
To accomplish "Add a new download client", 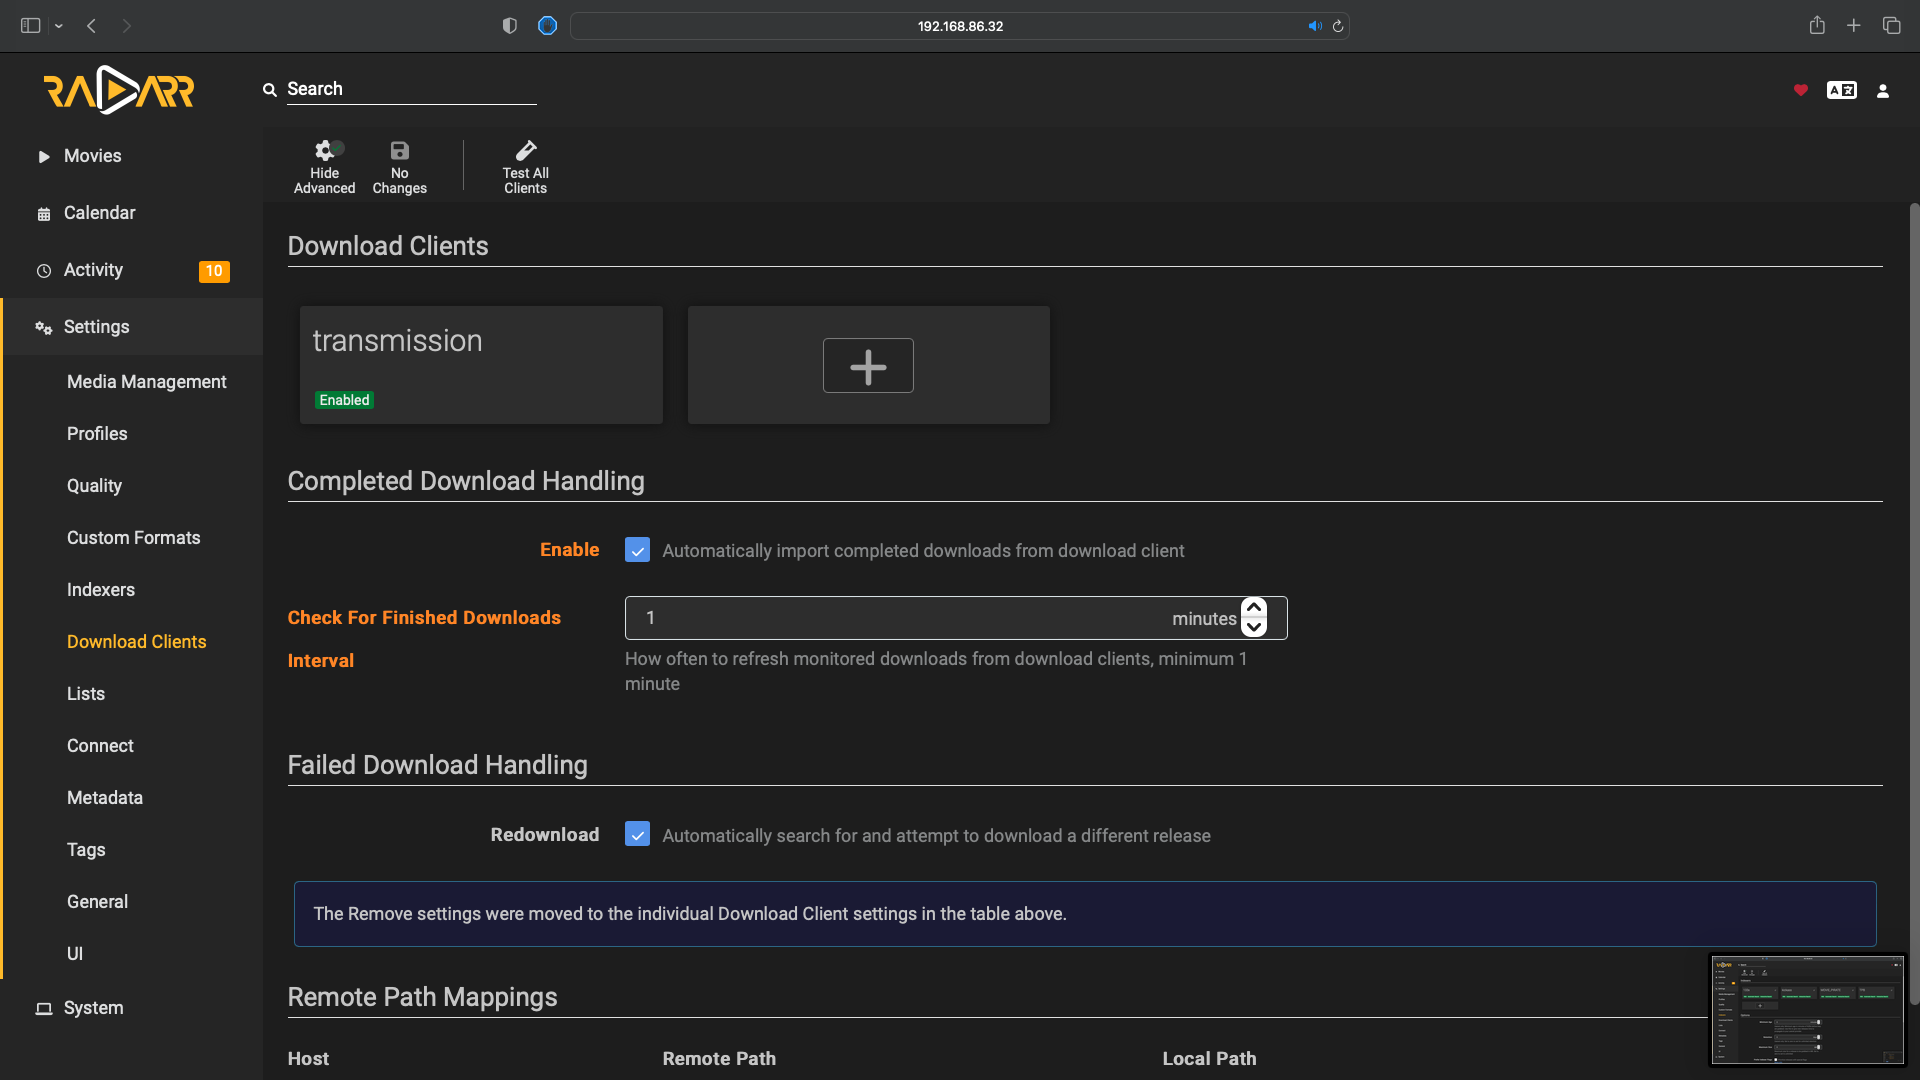I will pyautogui.click(x=868, y=365).
